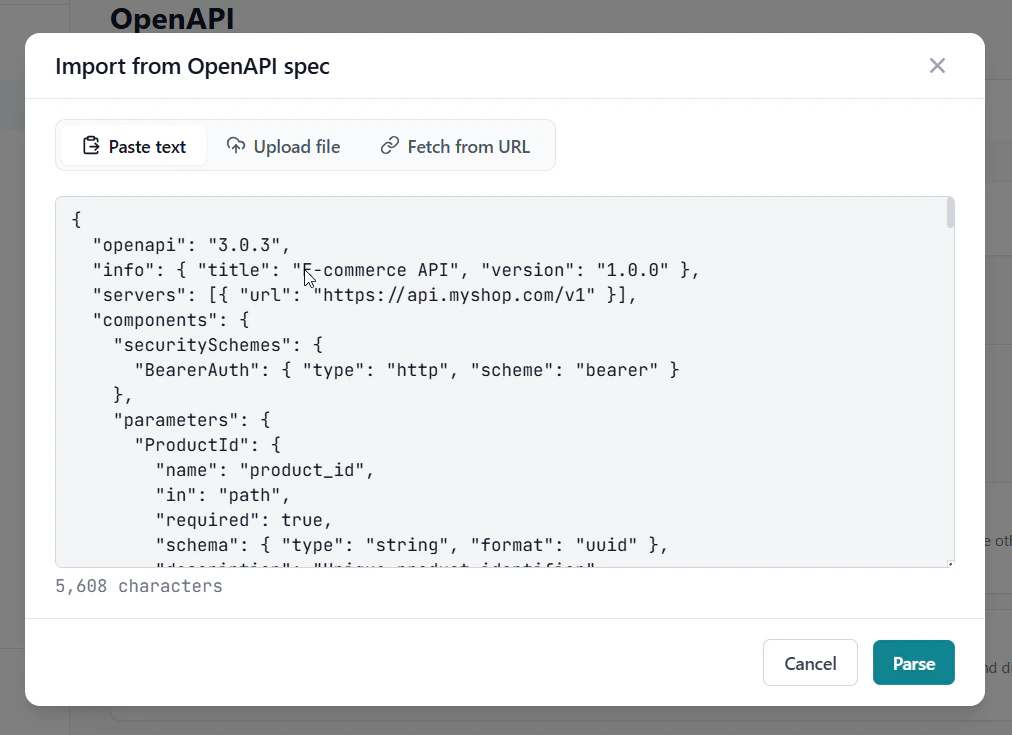
Task: Click the clipboard icon on Paste text
Action: [91, 146]
